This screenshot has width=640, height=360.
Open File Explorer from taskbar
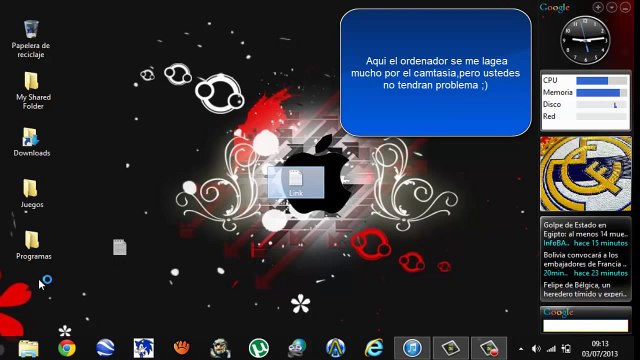click(x=28, y=348)
